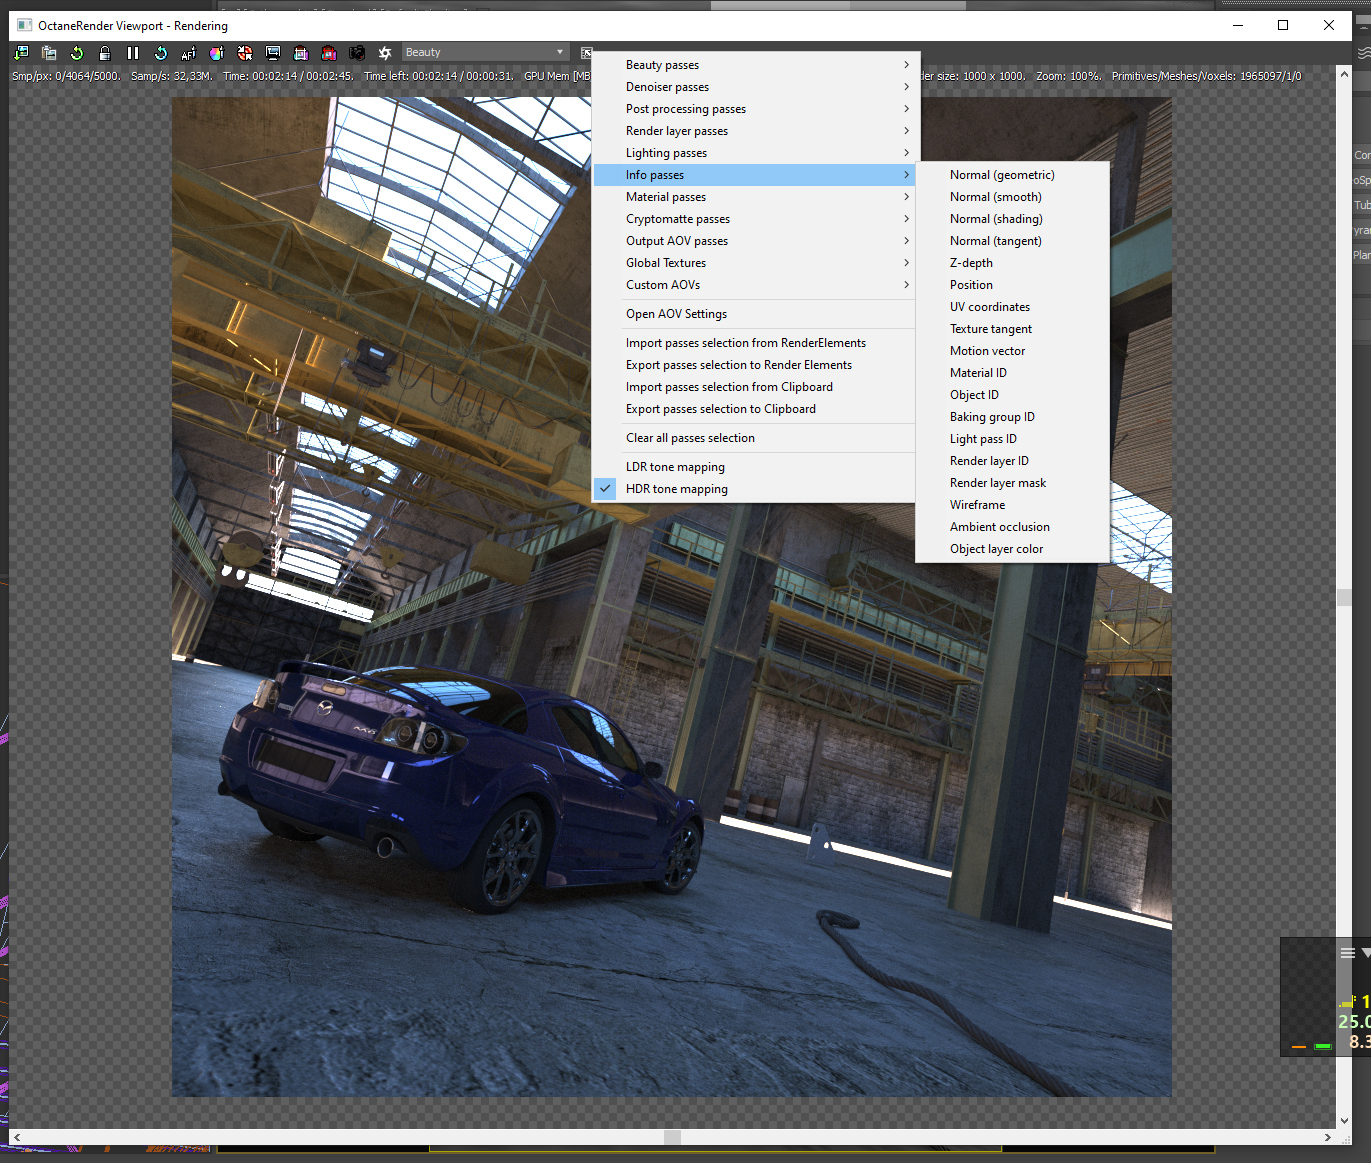The image size is (1371, 1163).
Task: Pause the rendering
Action: tap(133, 53)
